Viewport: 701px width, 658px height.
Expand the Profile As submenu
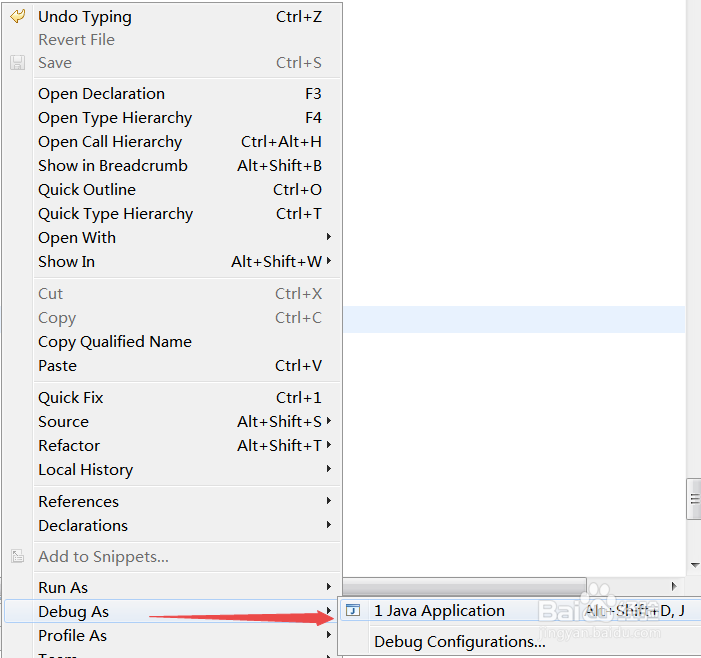click(x=187, y=635)
